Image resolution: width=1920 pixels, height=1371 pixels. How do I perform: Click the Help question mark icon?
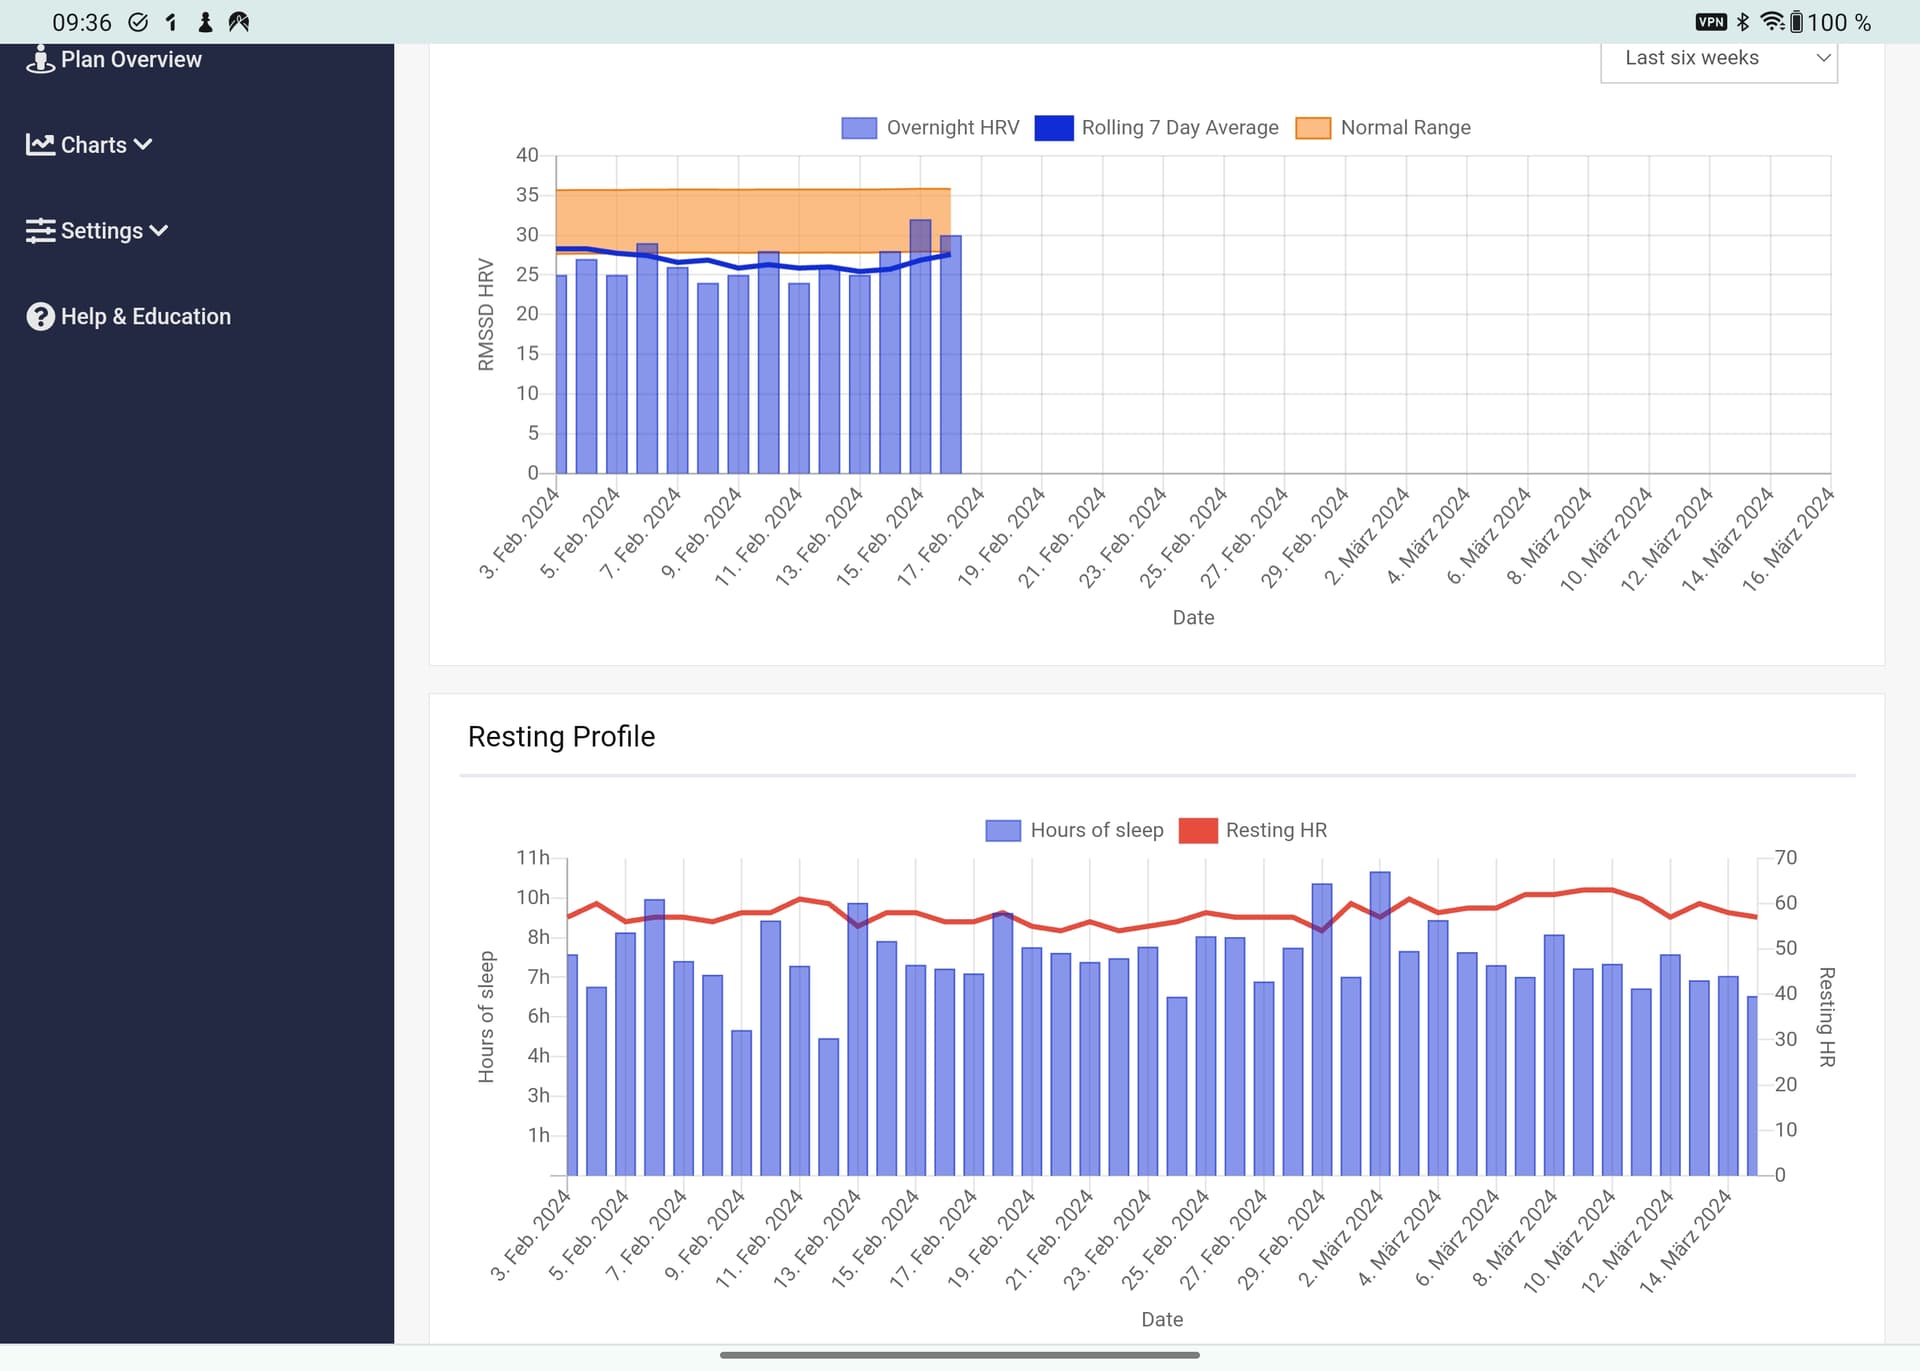coord(40,317)
